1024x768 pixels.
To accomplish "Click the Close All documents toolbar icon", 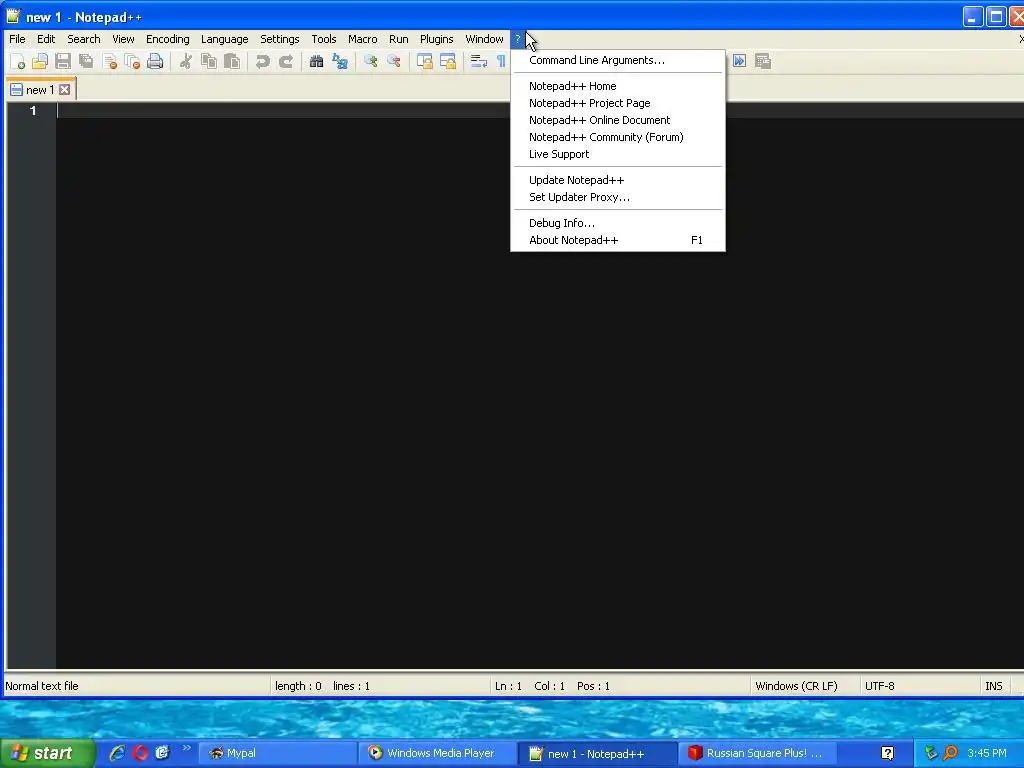I will [x=132, y=61].
